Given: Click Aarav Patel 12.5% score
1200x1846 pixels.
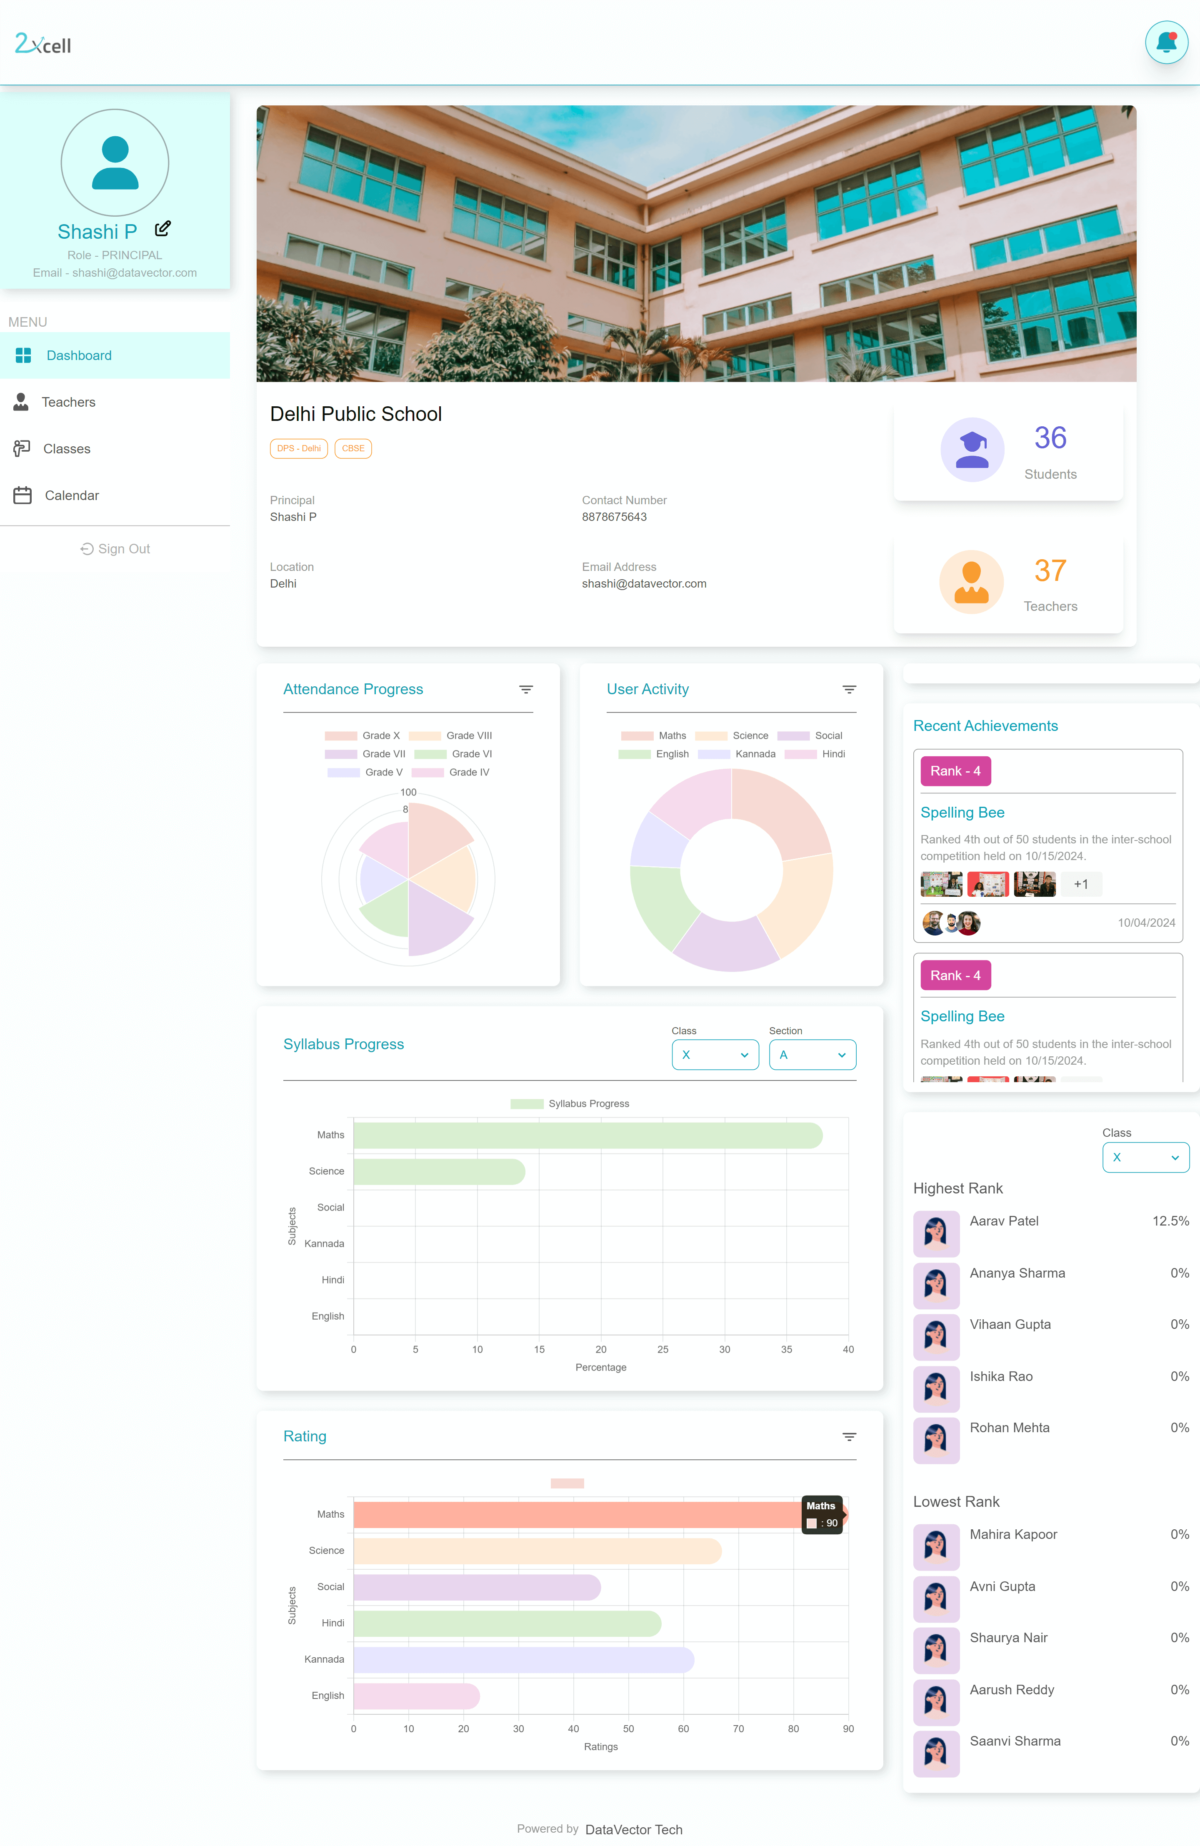Looking at the screenshot, I should 1170,1221.
